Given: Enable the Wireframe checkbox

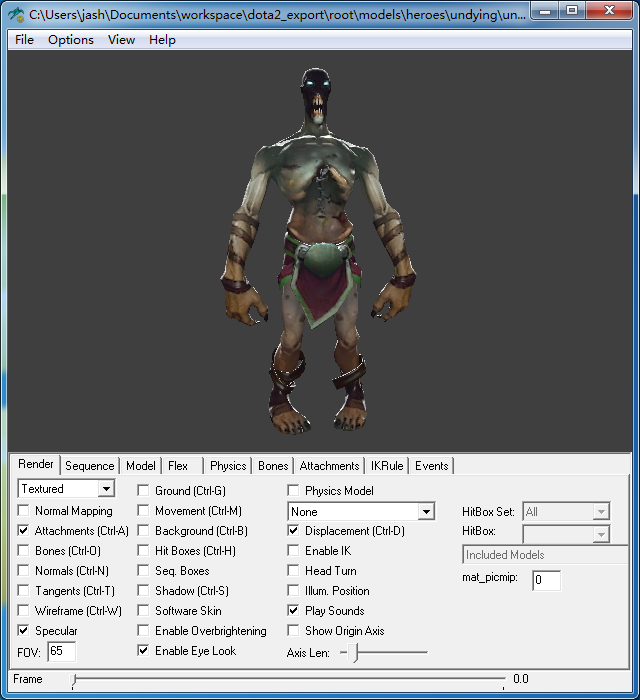Looking at the screenshot, I should [x=24, y=611].
